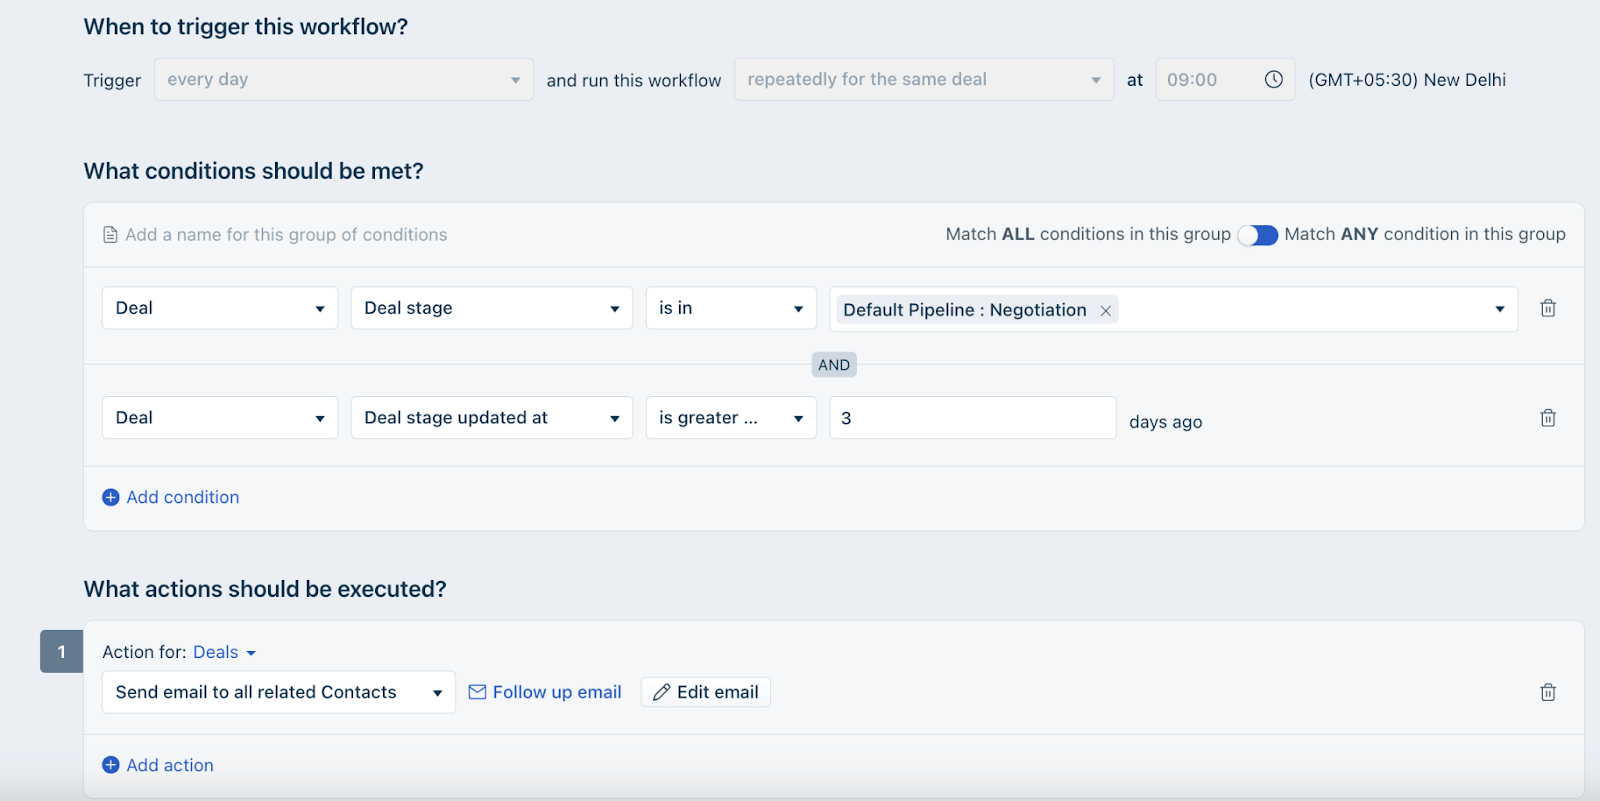Open the Deal dropdown in second condition

coord(220,418)
